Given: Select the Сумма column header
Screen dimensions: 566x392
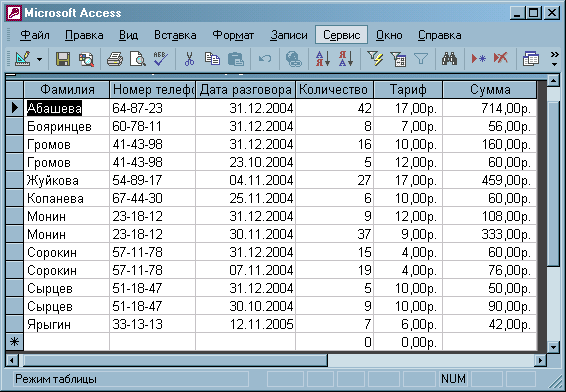Looking at the screenshot, I should (490, 90).
